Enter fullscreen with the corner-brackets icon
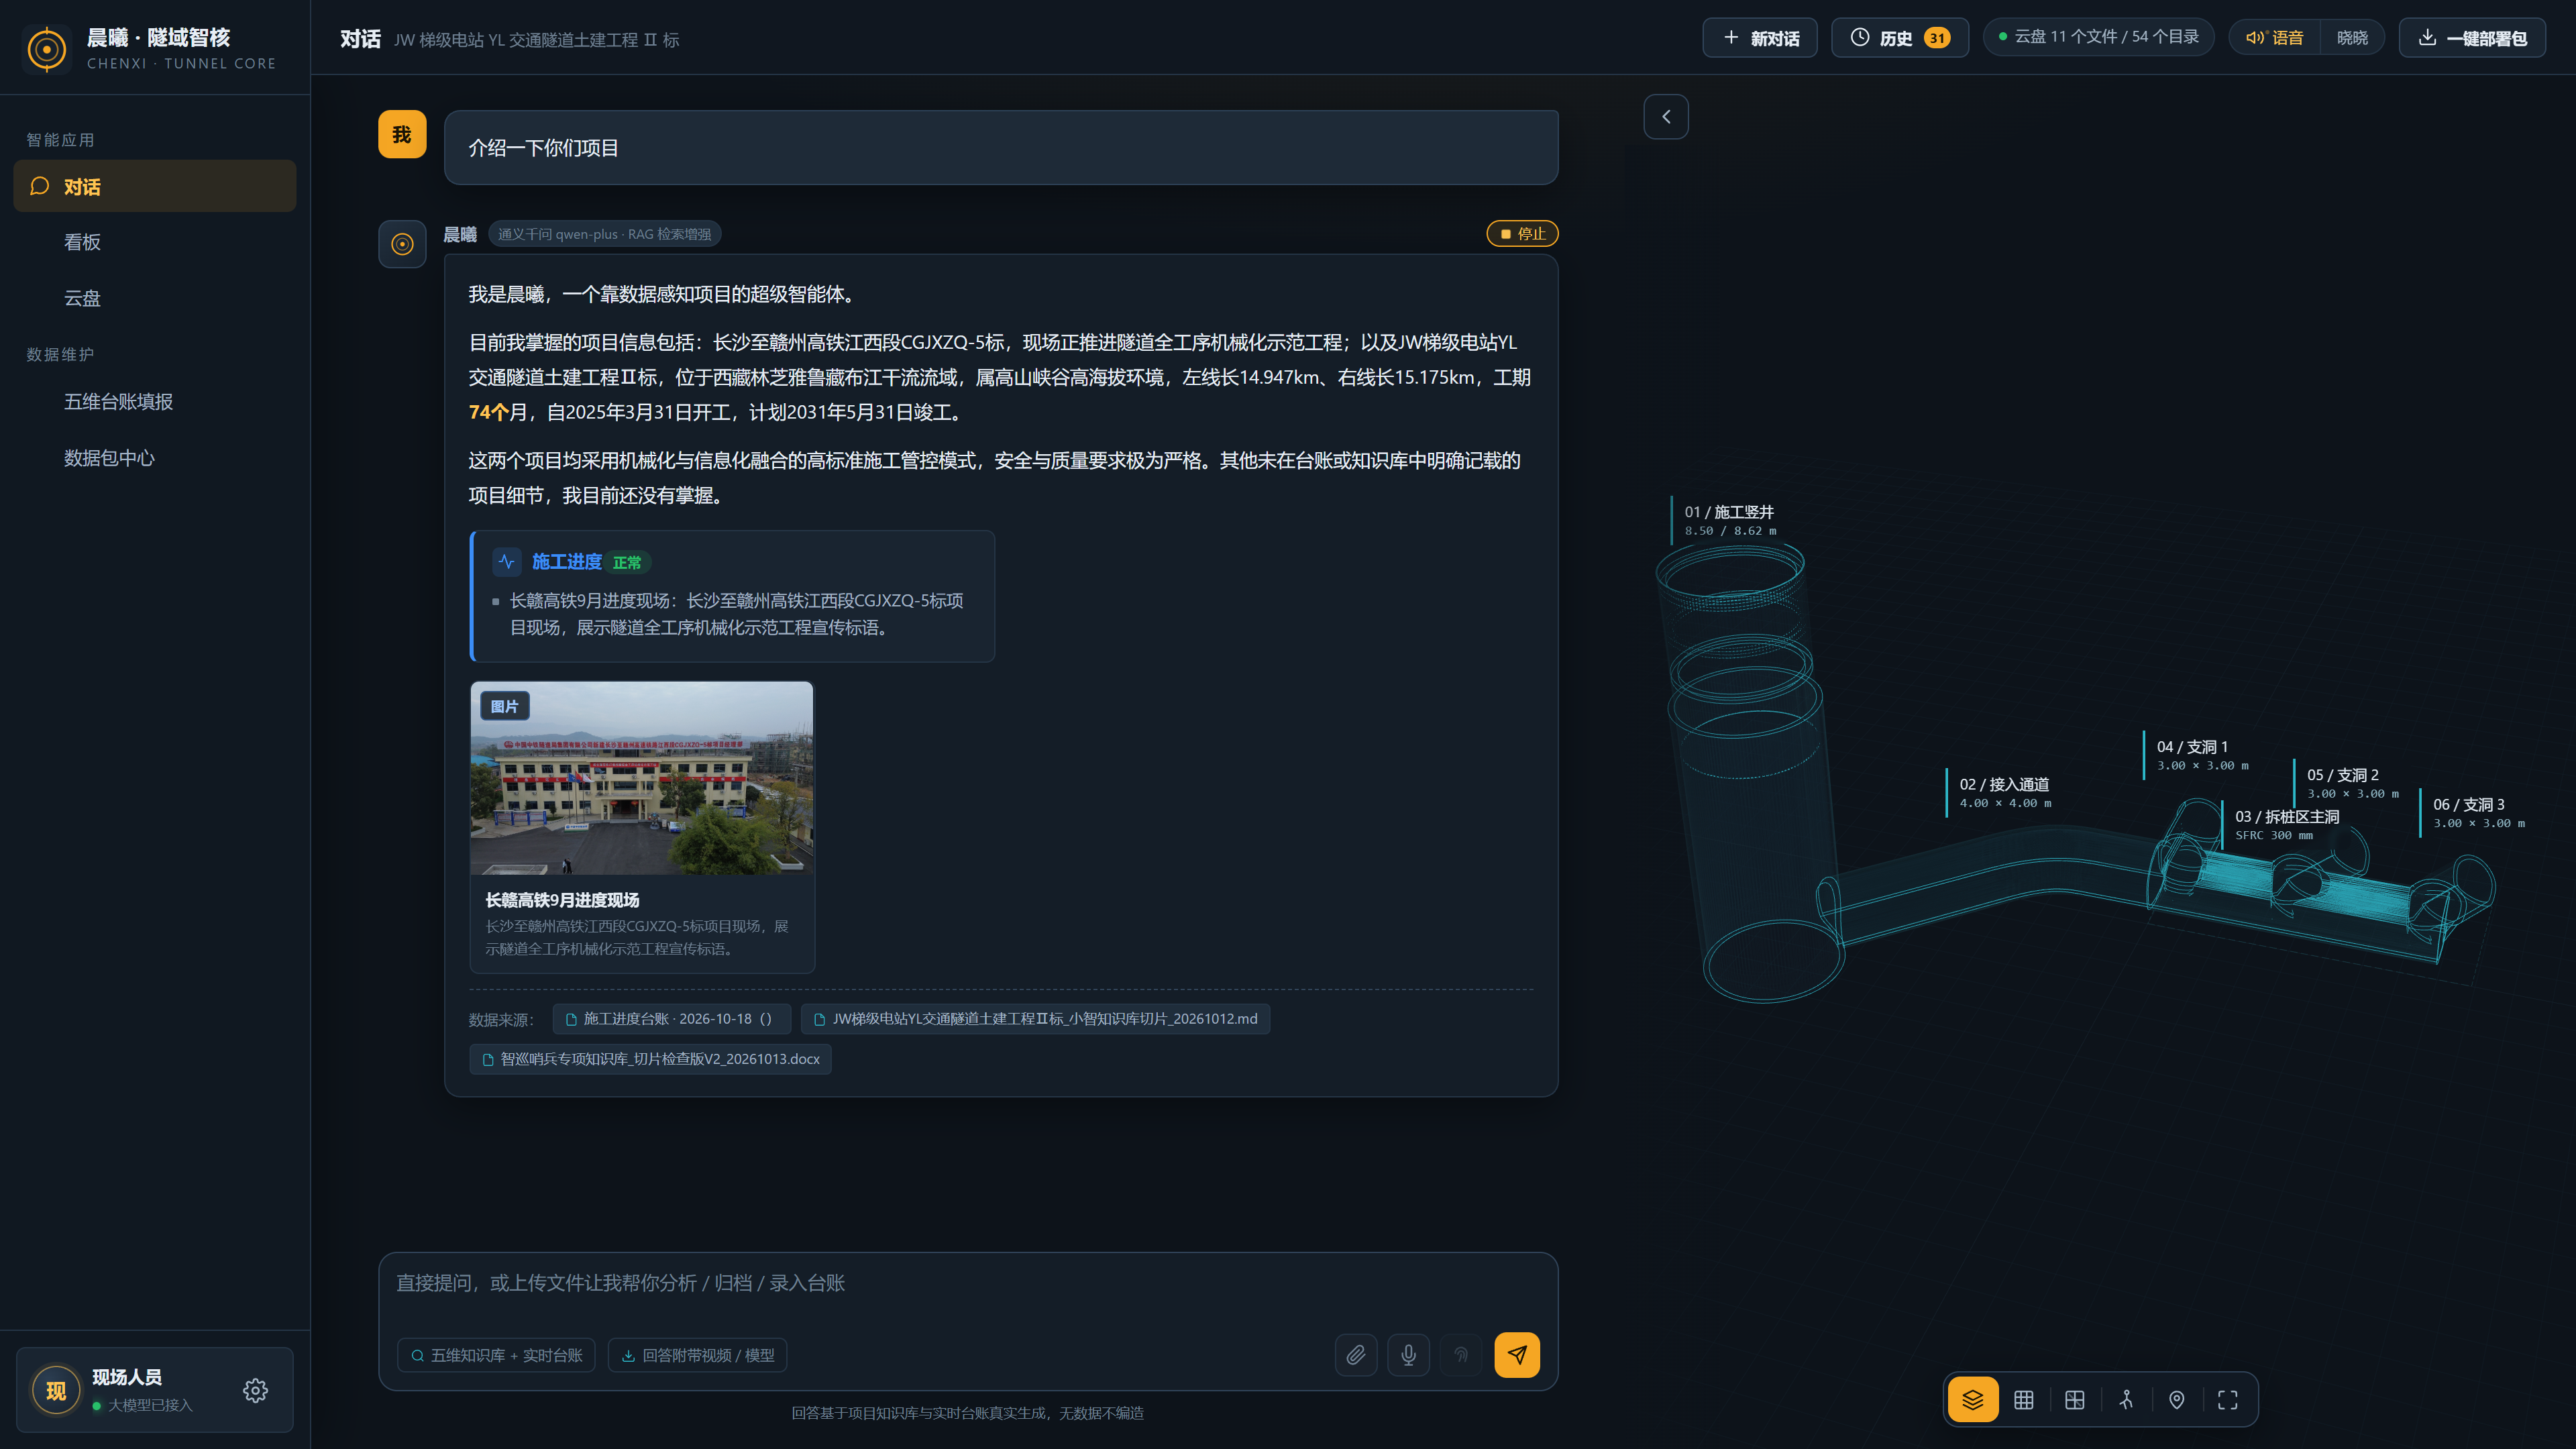Viewport: 2576px width, 1449px height. click(2227, 1399)
